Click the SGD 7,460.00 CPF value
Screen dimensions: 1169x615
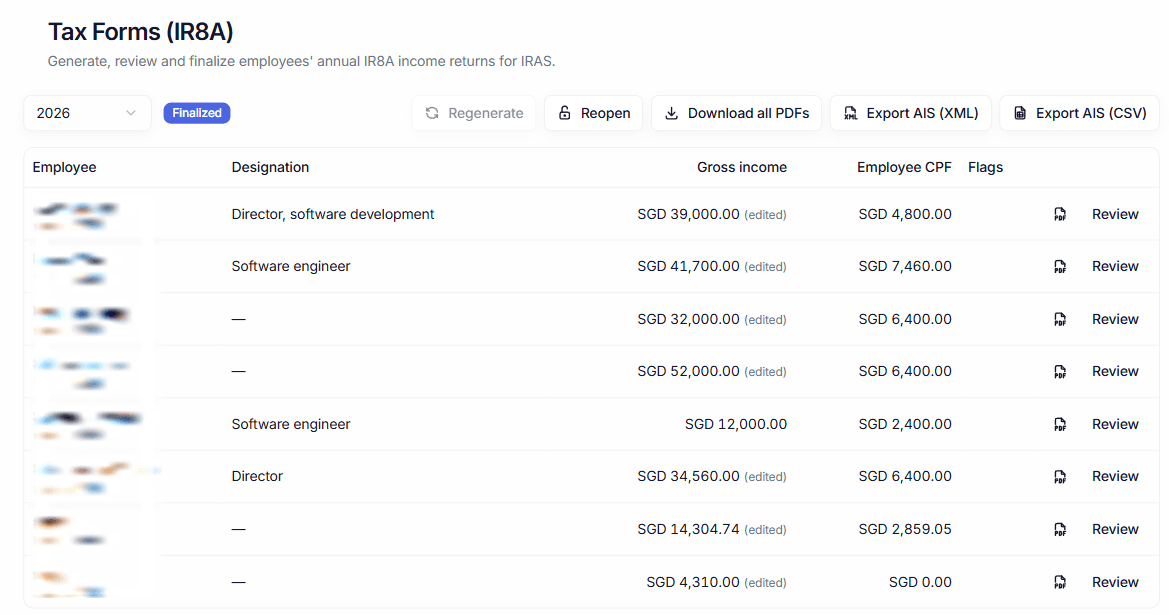tap(904, 266)
